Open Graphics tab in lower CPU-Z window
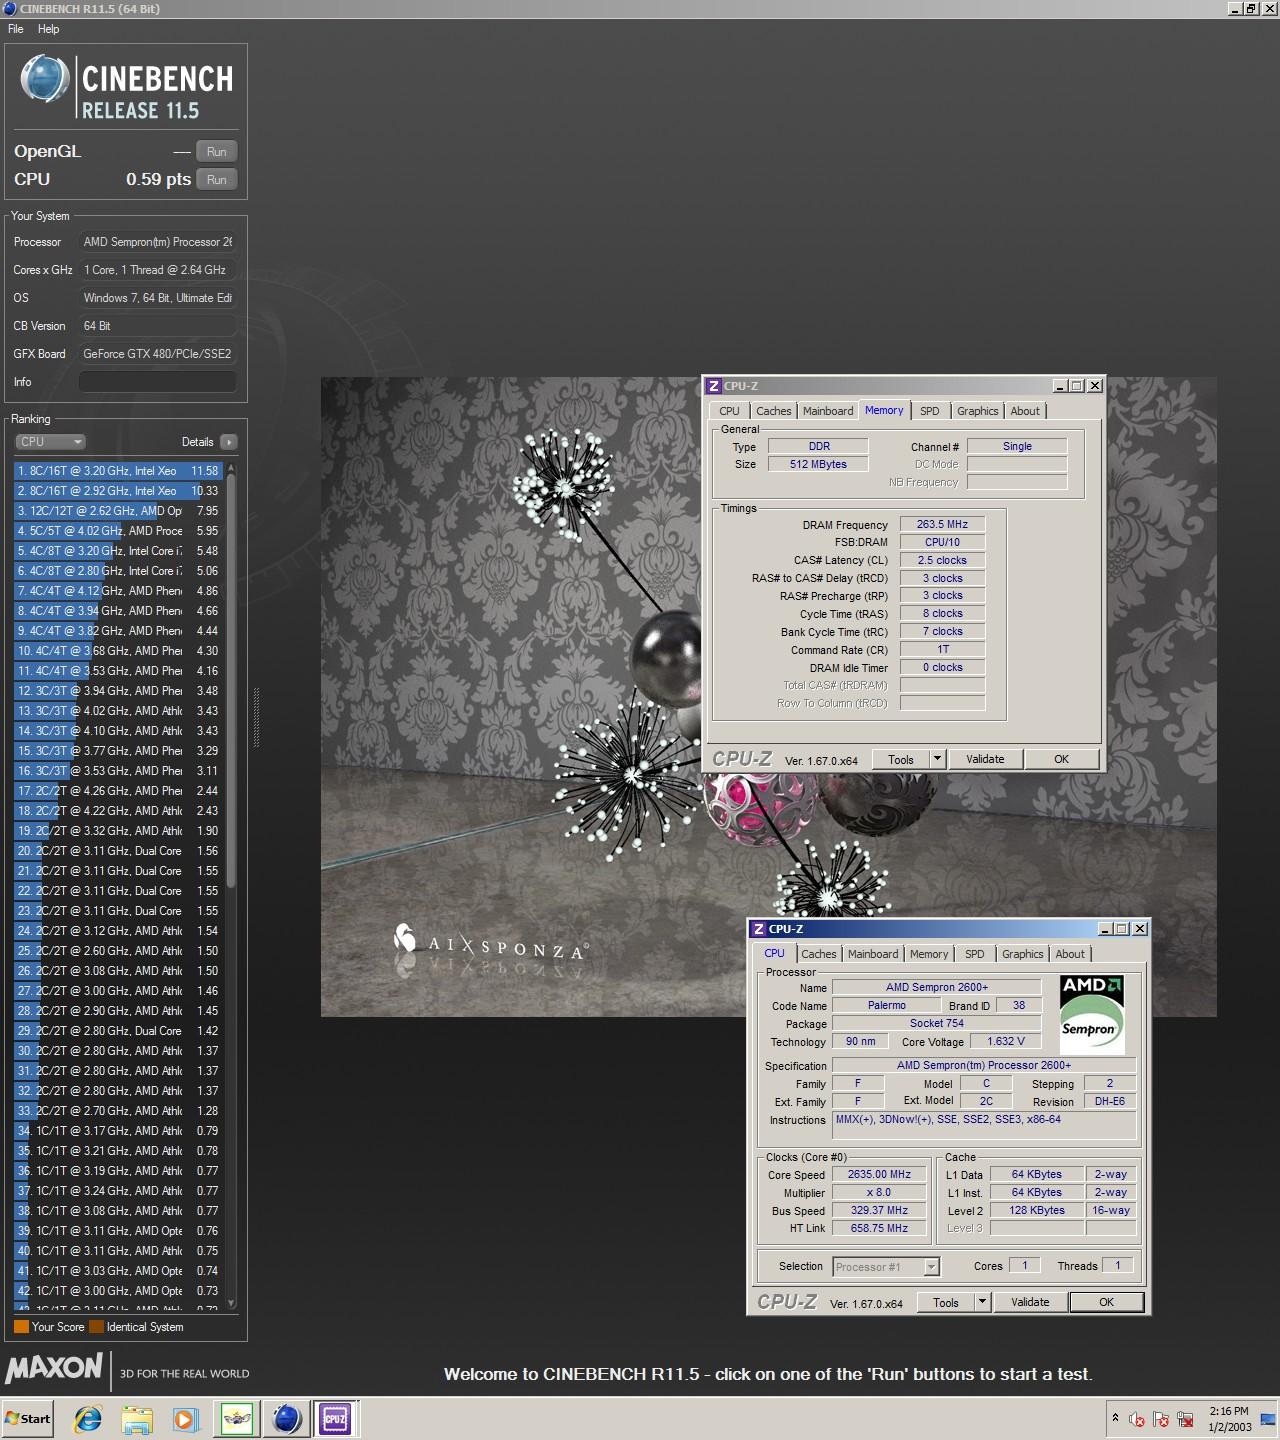This screenshot has height=1440, width=1280. point(1022,954)
